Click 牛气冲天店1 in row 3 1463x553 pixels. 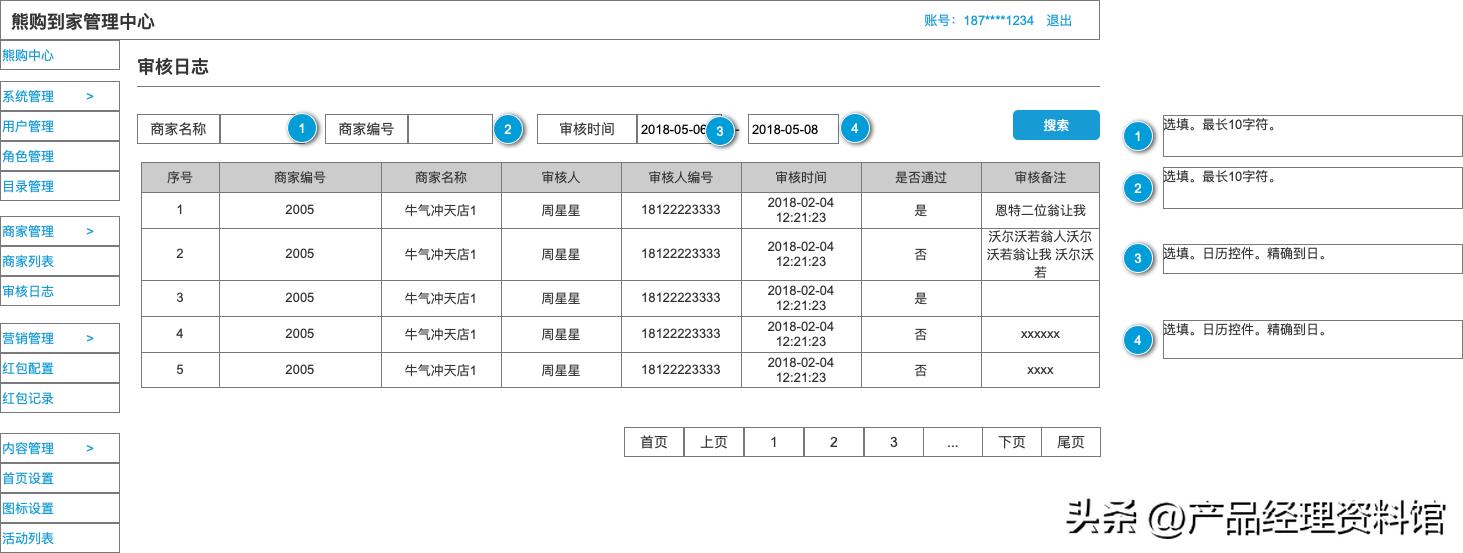441,298
